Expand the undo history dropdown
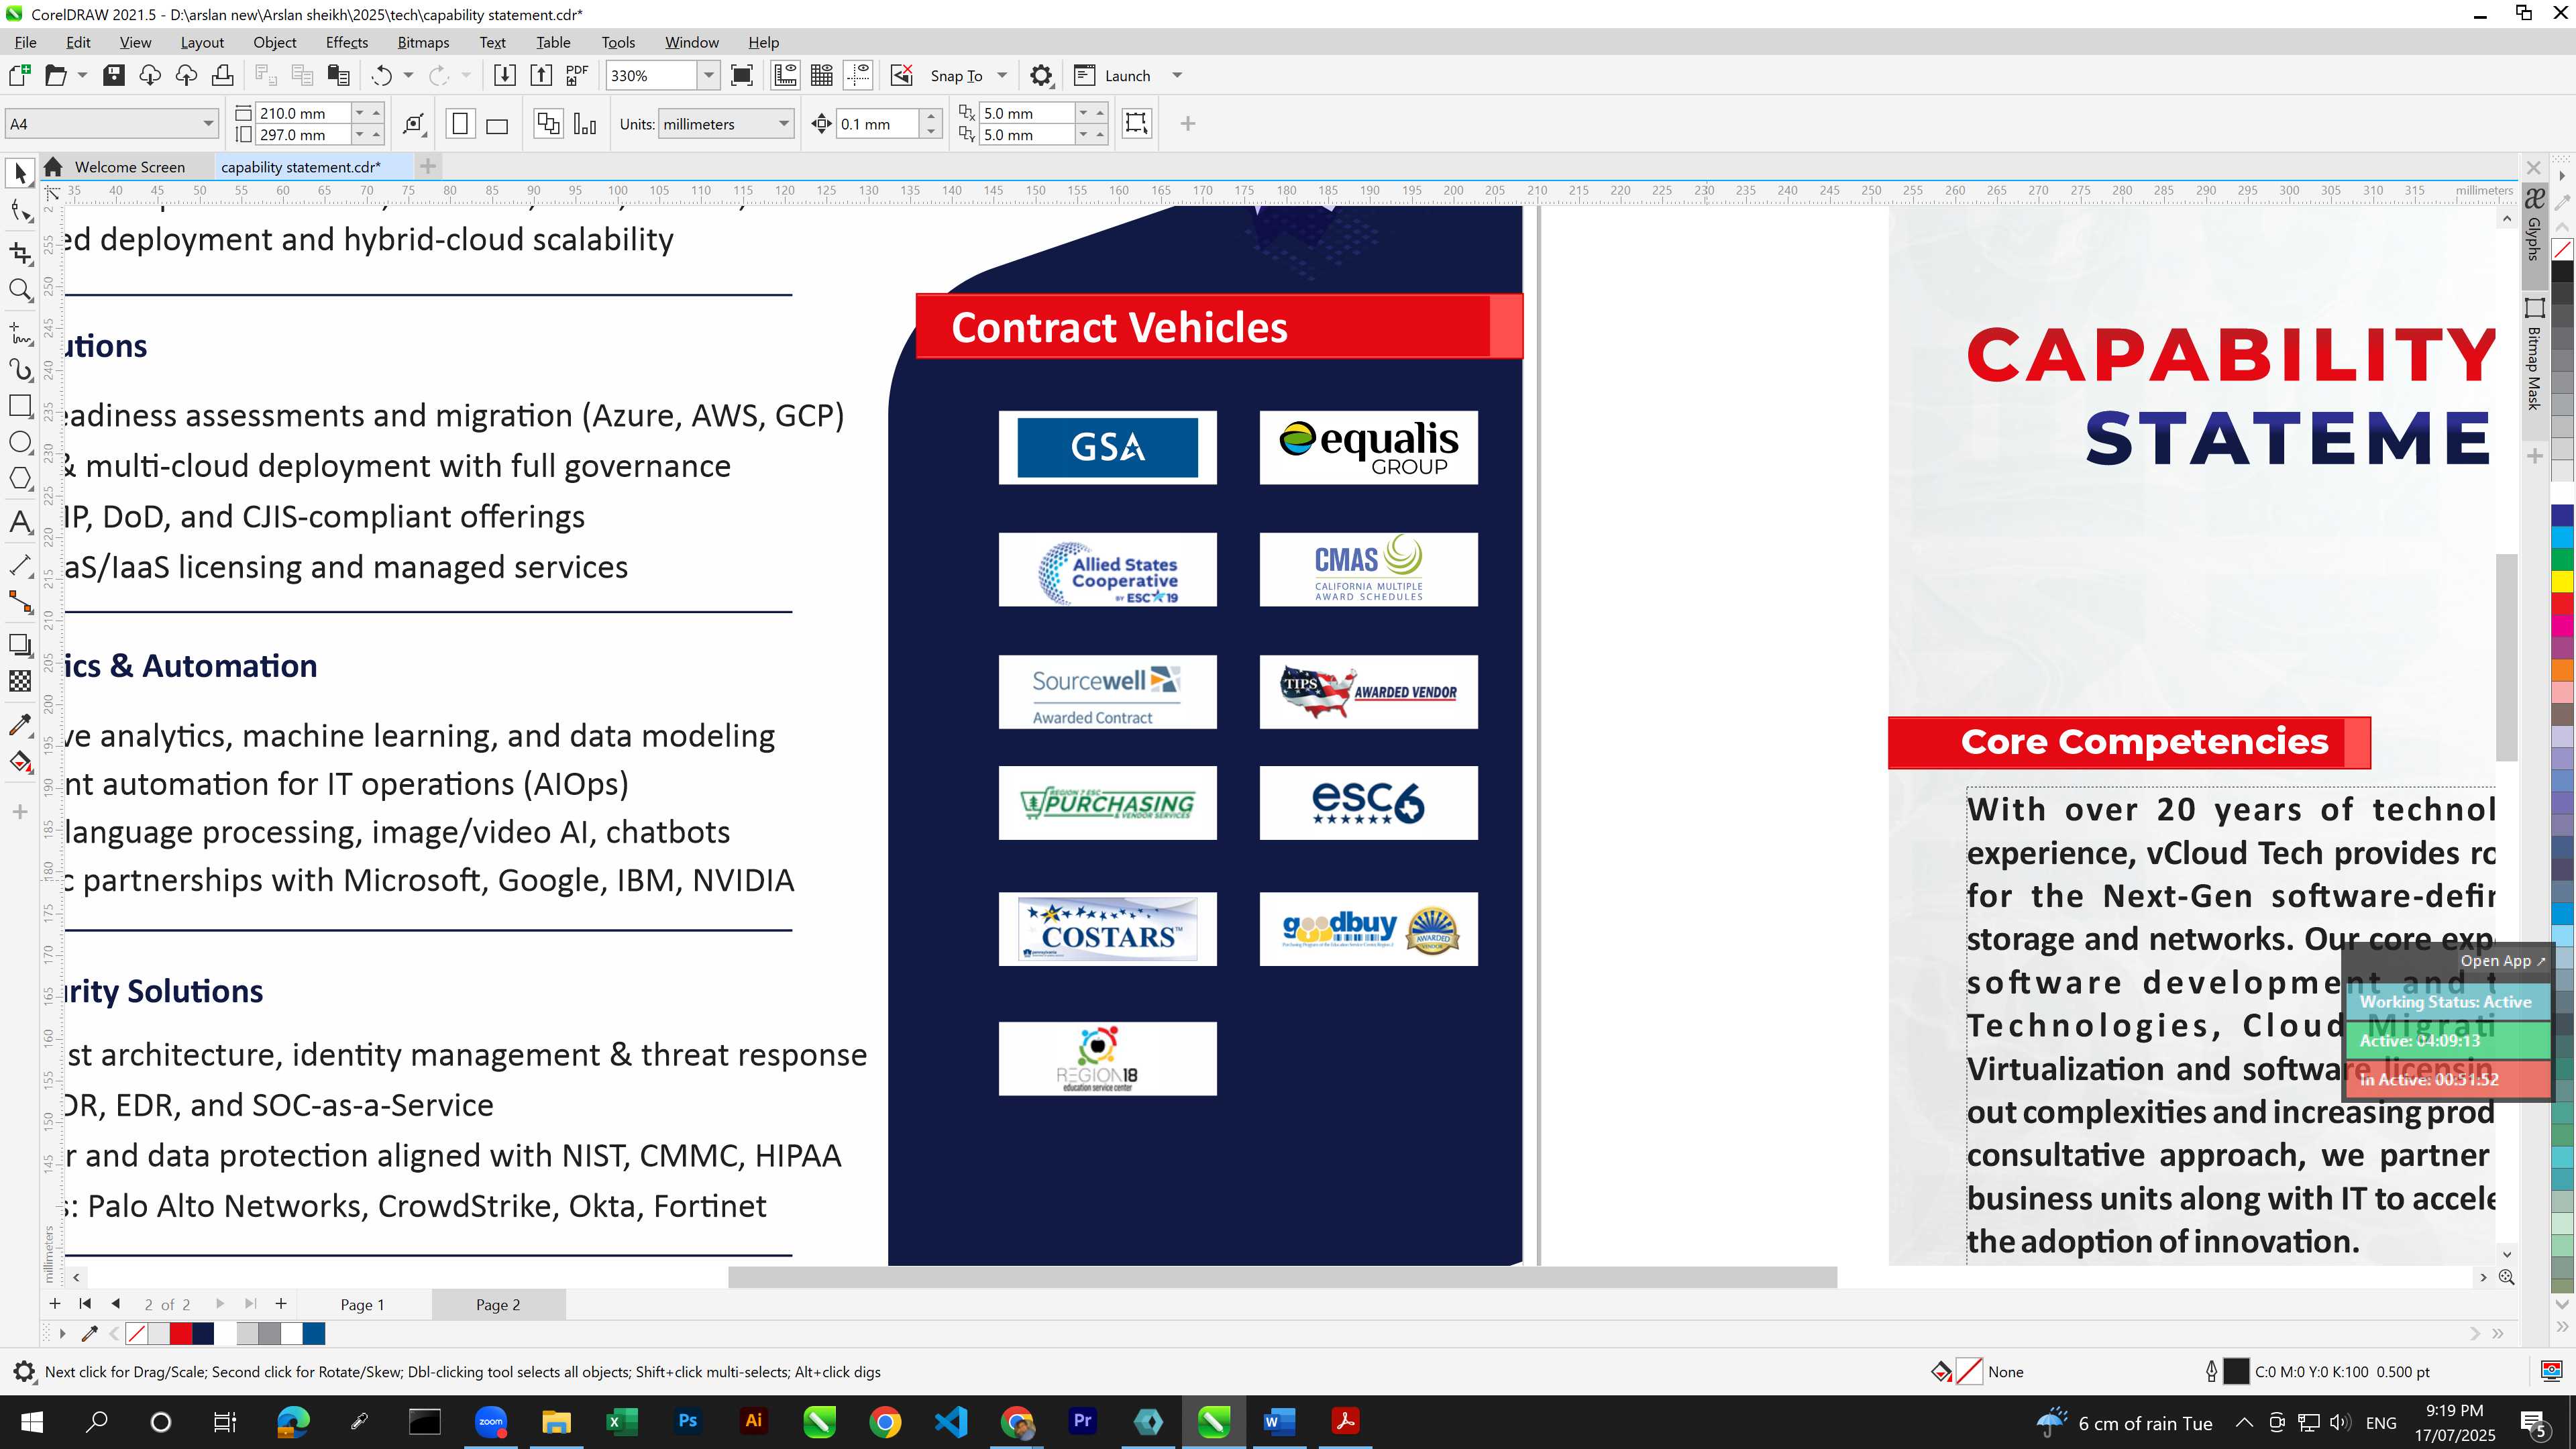Viewport: 2576px width, 1449px height. [x=408, y=75]
